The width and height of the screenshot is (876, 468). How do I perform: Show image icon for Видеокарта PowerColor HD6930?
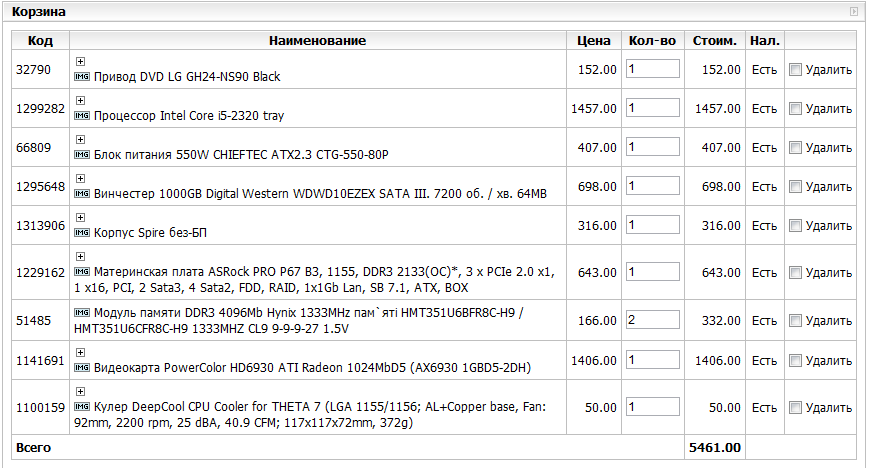pyautogui.click(x=83, y=368)
